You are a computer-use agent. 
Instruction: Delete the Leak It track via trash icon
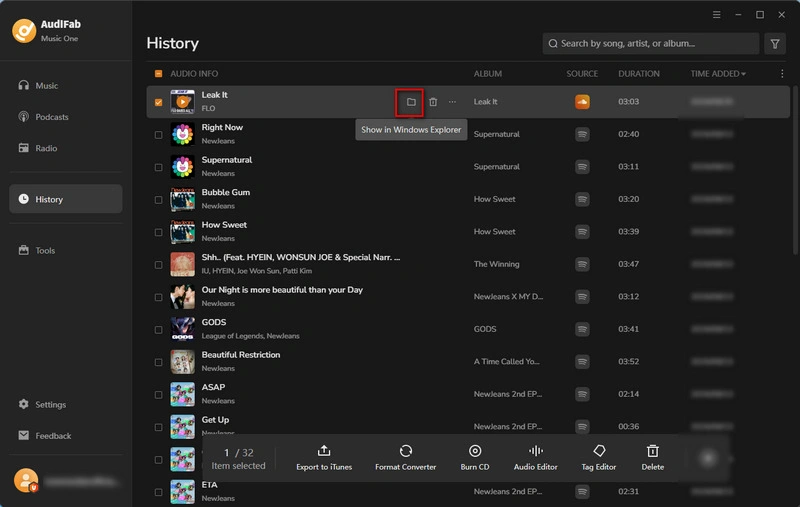(x=433, y=102)
